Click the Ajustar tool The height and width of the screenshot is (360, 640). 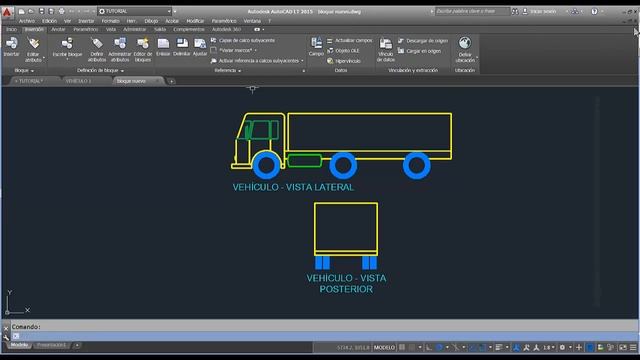(200, 47)
